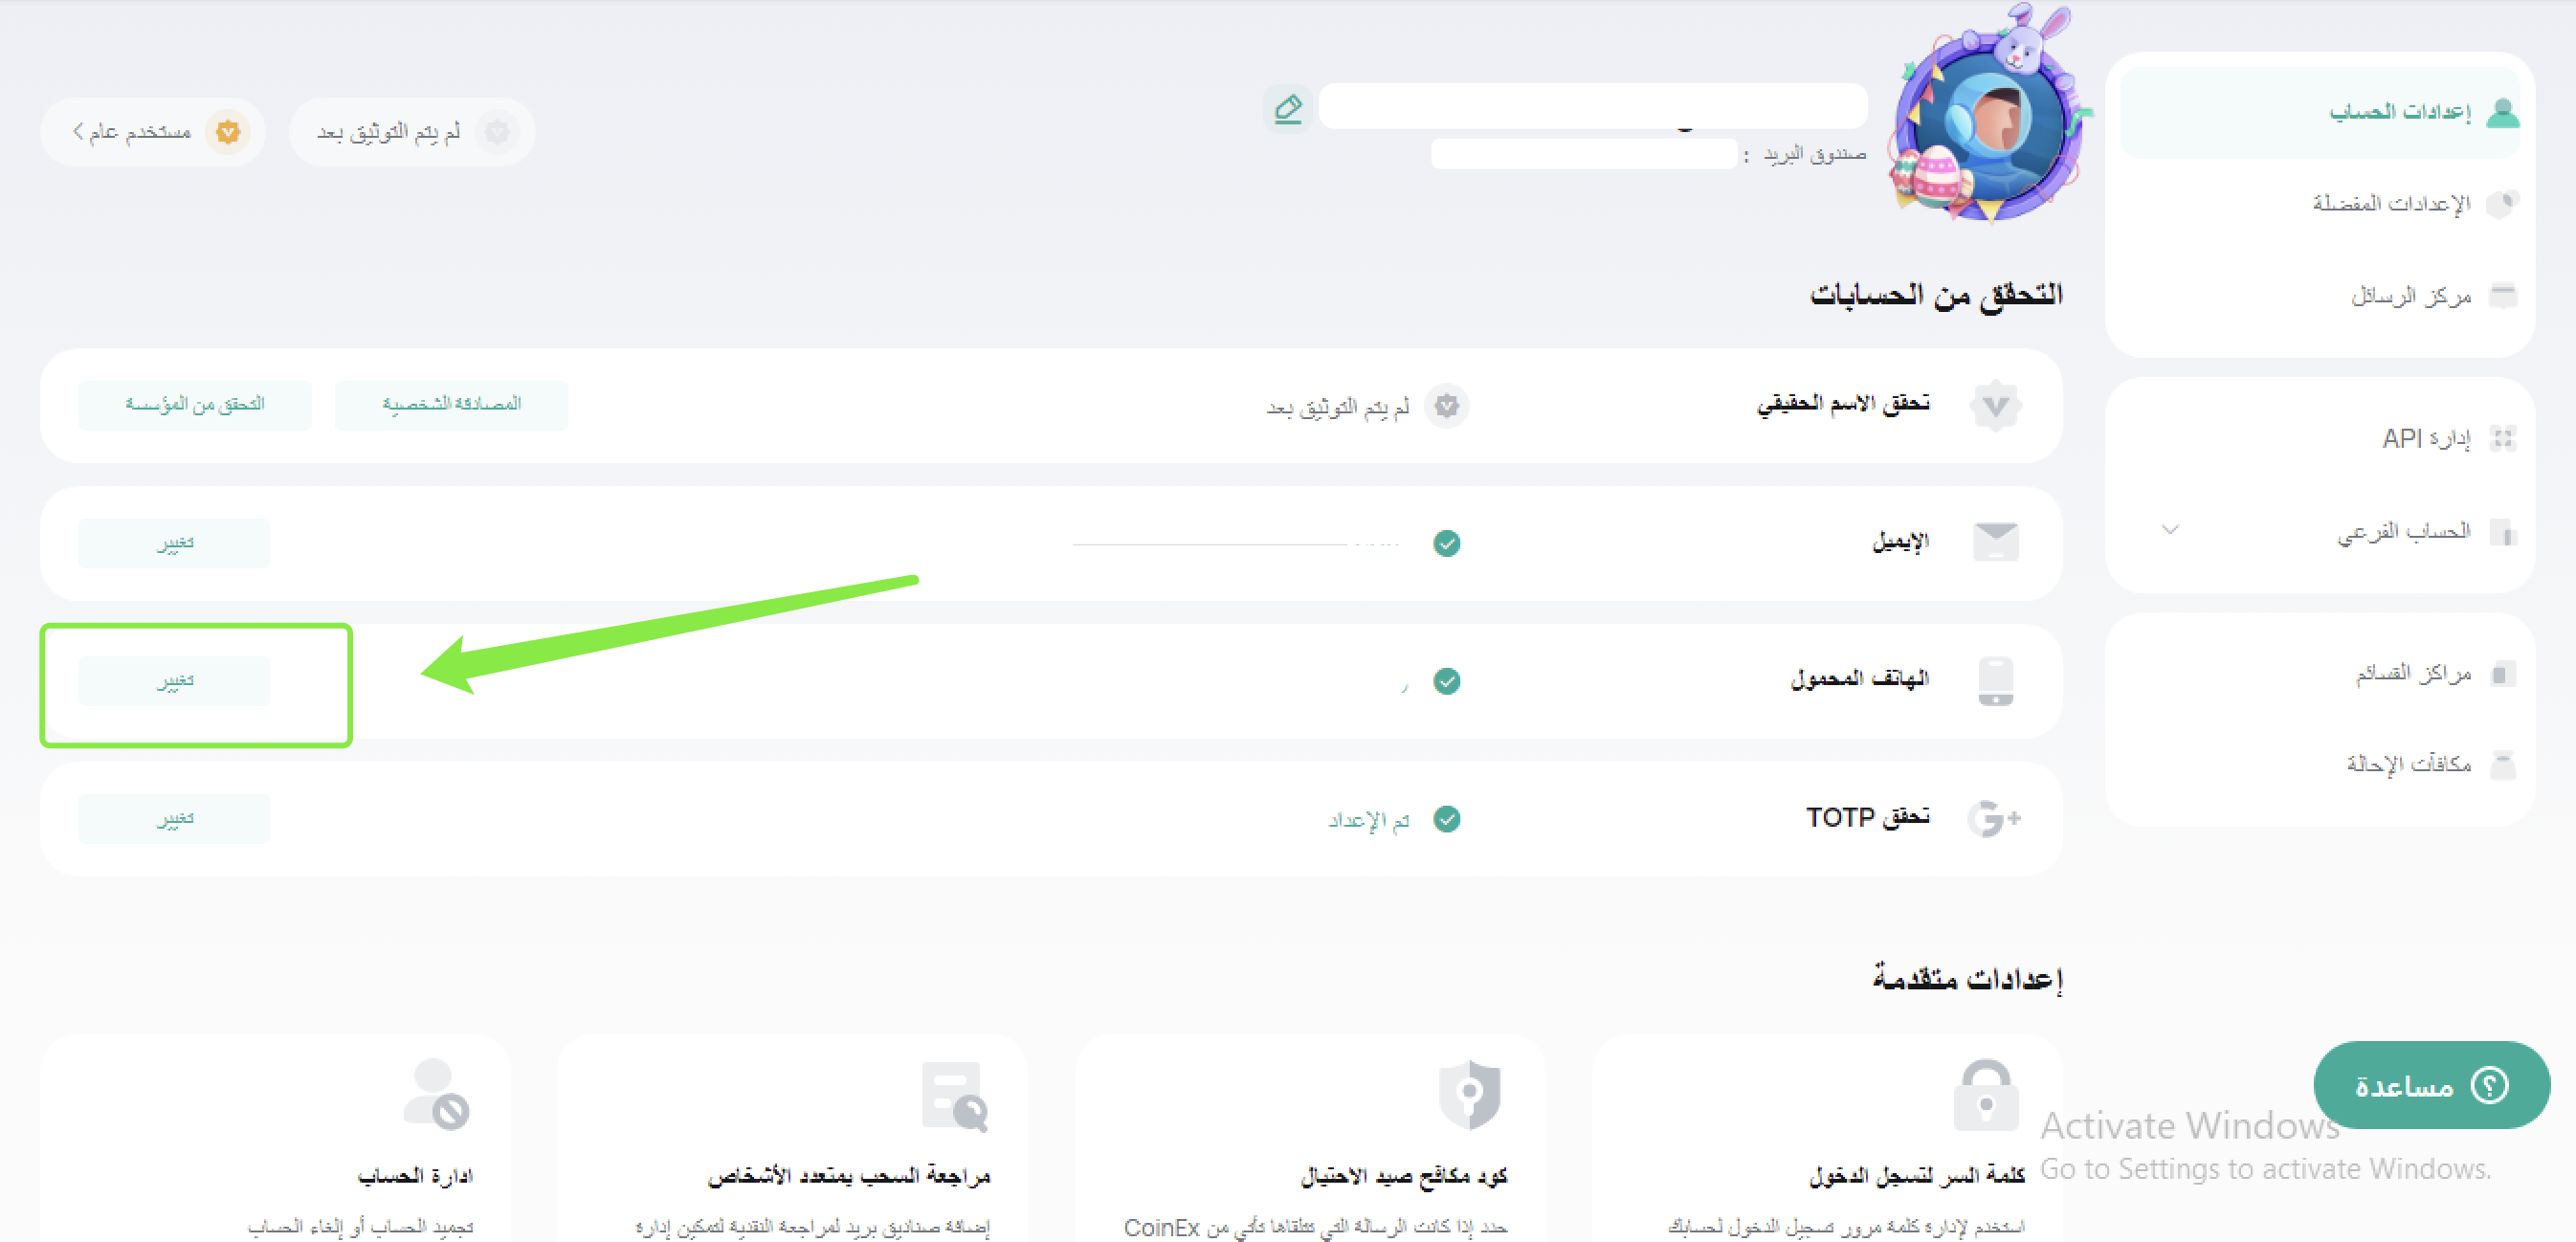
Task: Click the مراكز القسائم coupon icon
Action: pos(2502,673)
